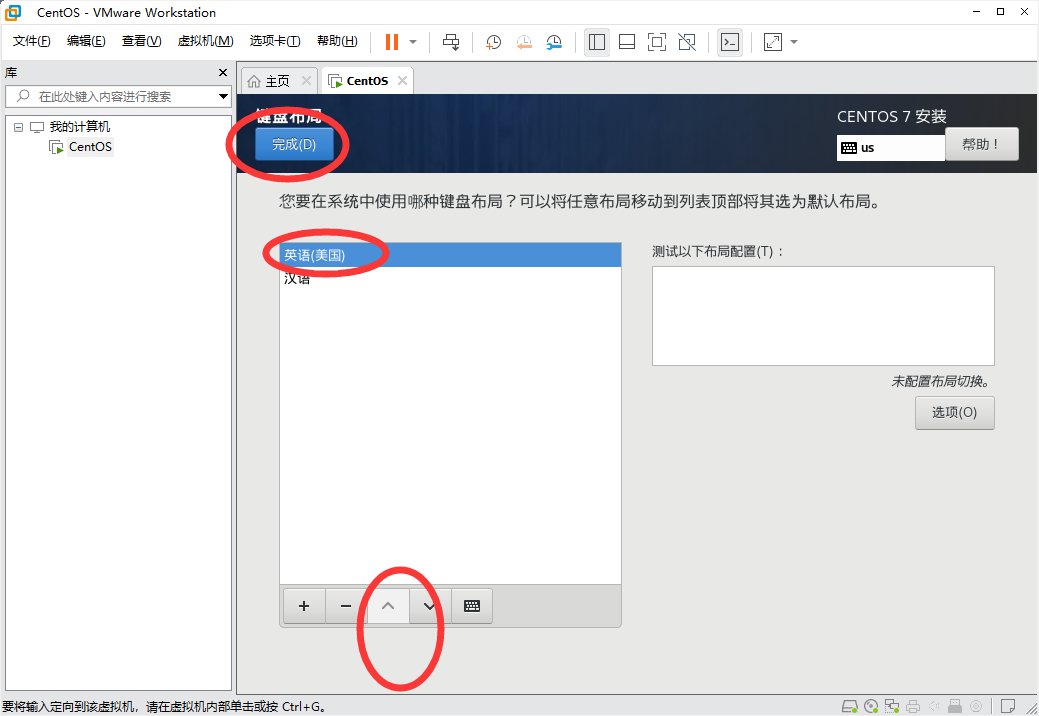Image resolution: width=1039 pixels, height=716 pixels.
Task: Close the CentOS tab
Action: (402, 80)
